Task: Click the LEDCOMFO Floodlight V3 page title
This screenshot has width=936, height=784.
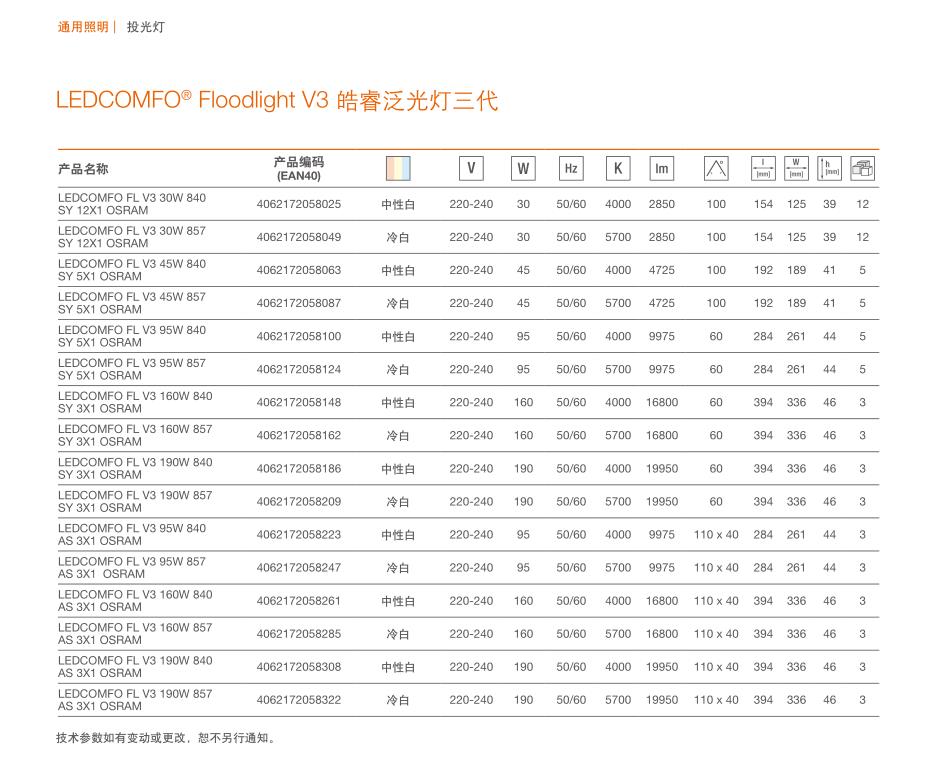Action: pos(277,101)
